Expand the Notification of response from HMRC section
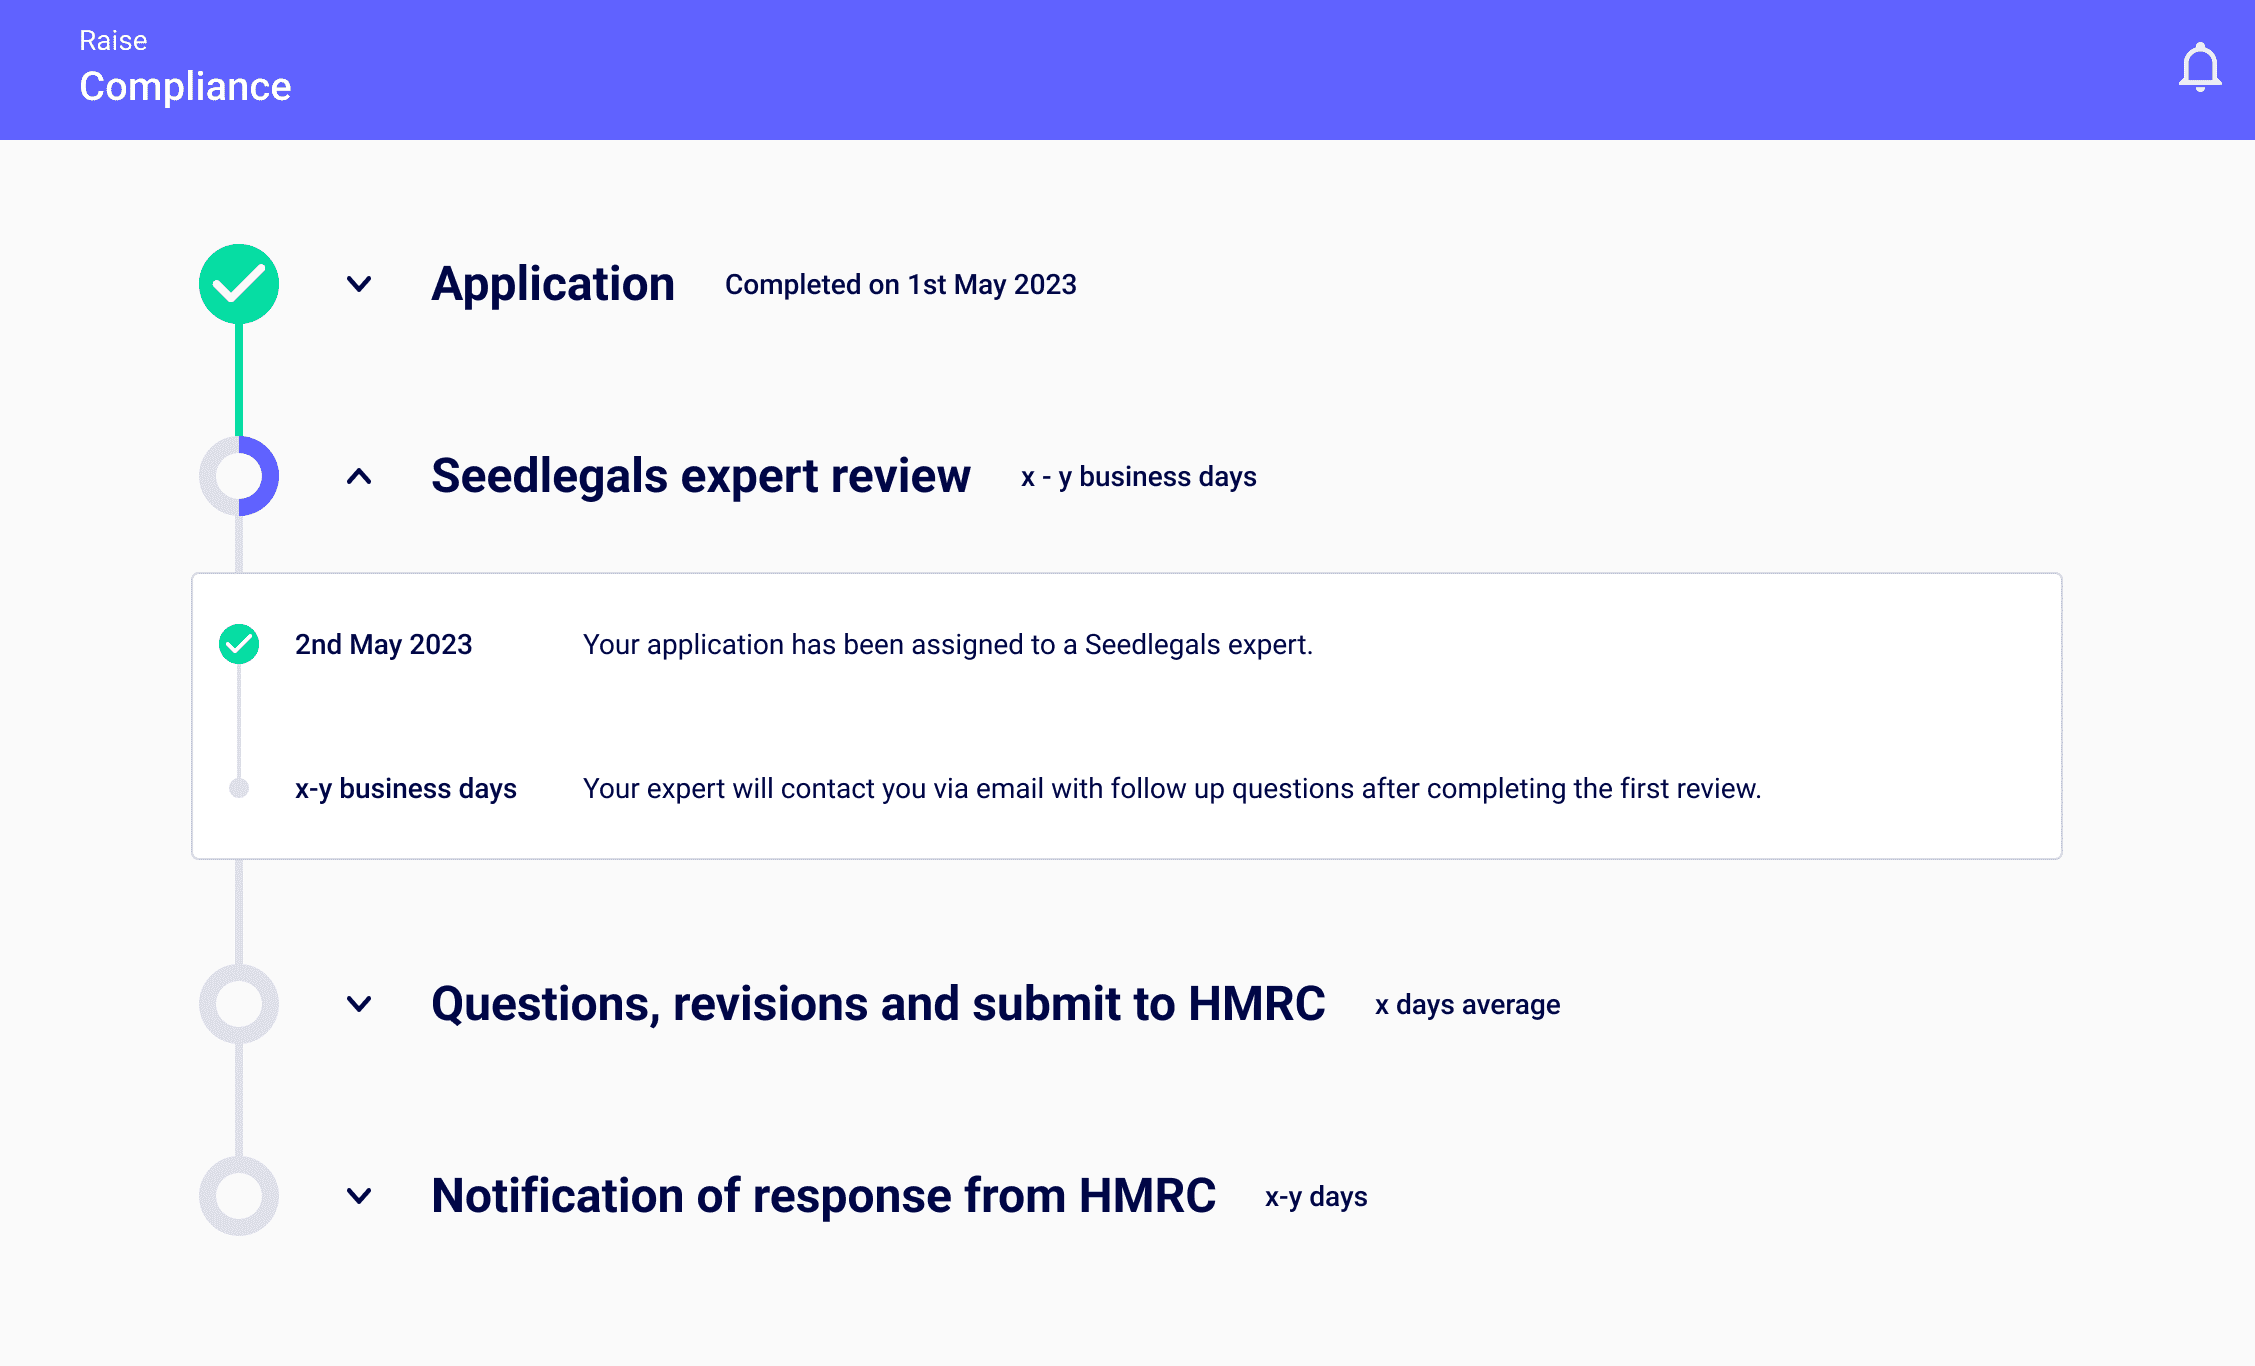This screenshot has height=1366, width=2255. tap(358, 1194)
